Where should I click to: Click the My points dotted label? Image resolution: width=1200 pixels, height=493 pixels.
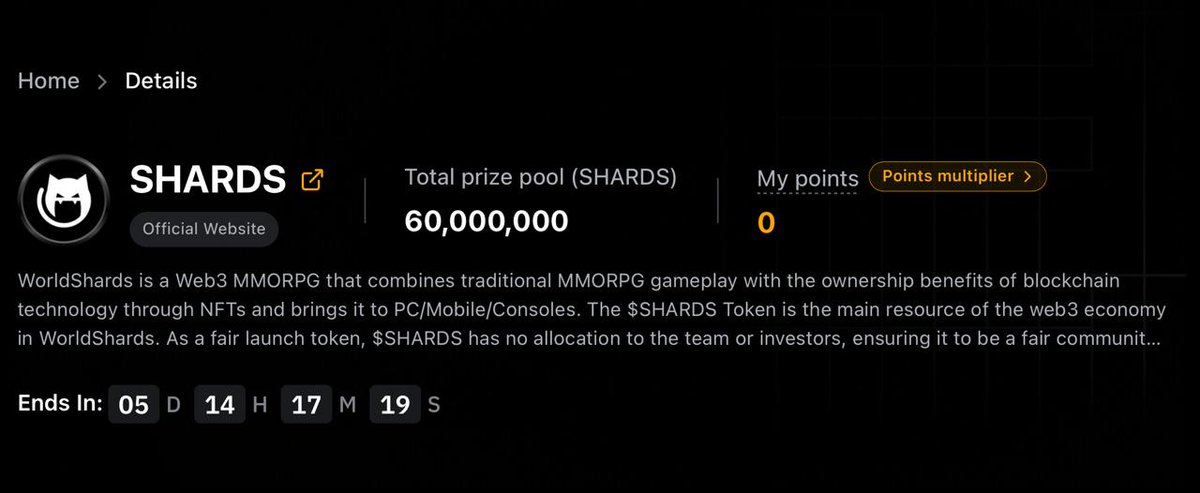pyautogui.click(x=807, y=179)
